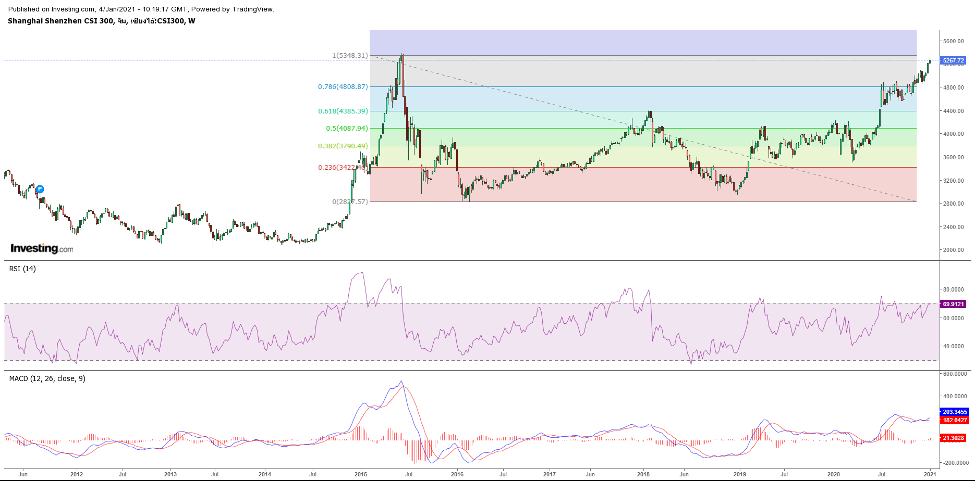Click the blue flag marker on chart
The width and height of the screenshot is (977, 481).
coord(41,187)
